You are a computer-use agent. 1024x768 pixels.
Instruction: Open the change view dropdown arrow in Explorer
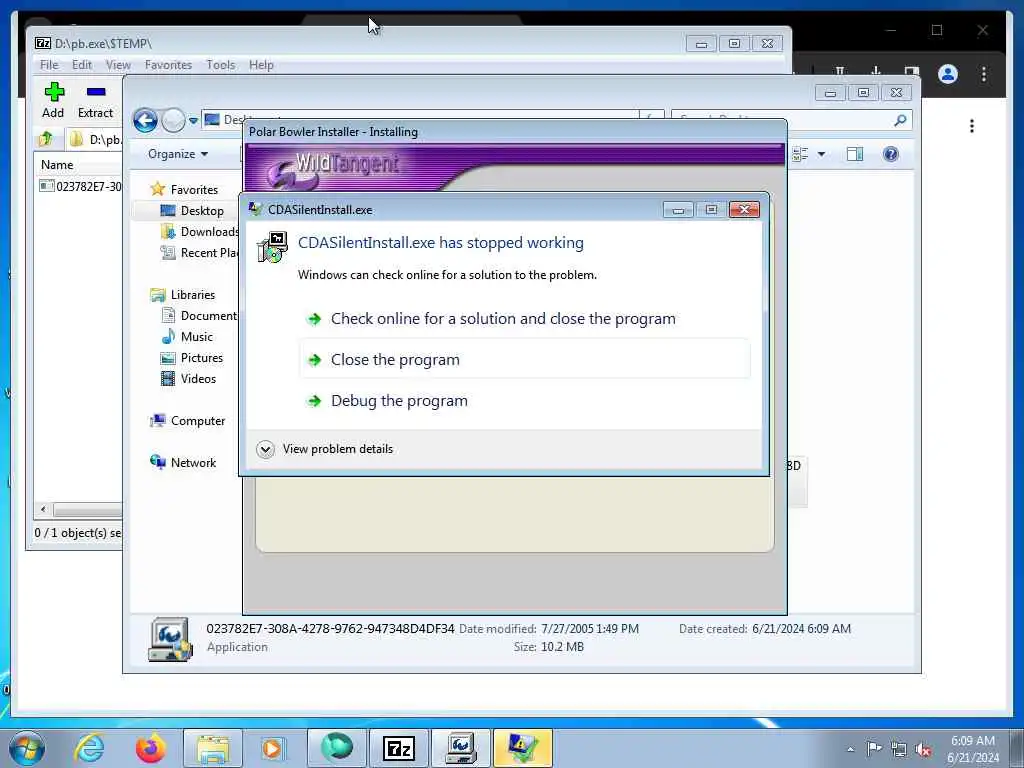click(822, 154)
